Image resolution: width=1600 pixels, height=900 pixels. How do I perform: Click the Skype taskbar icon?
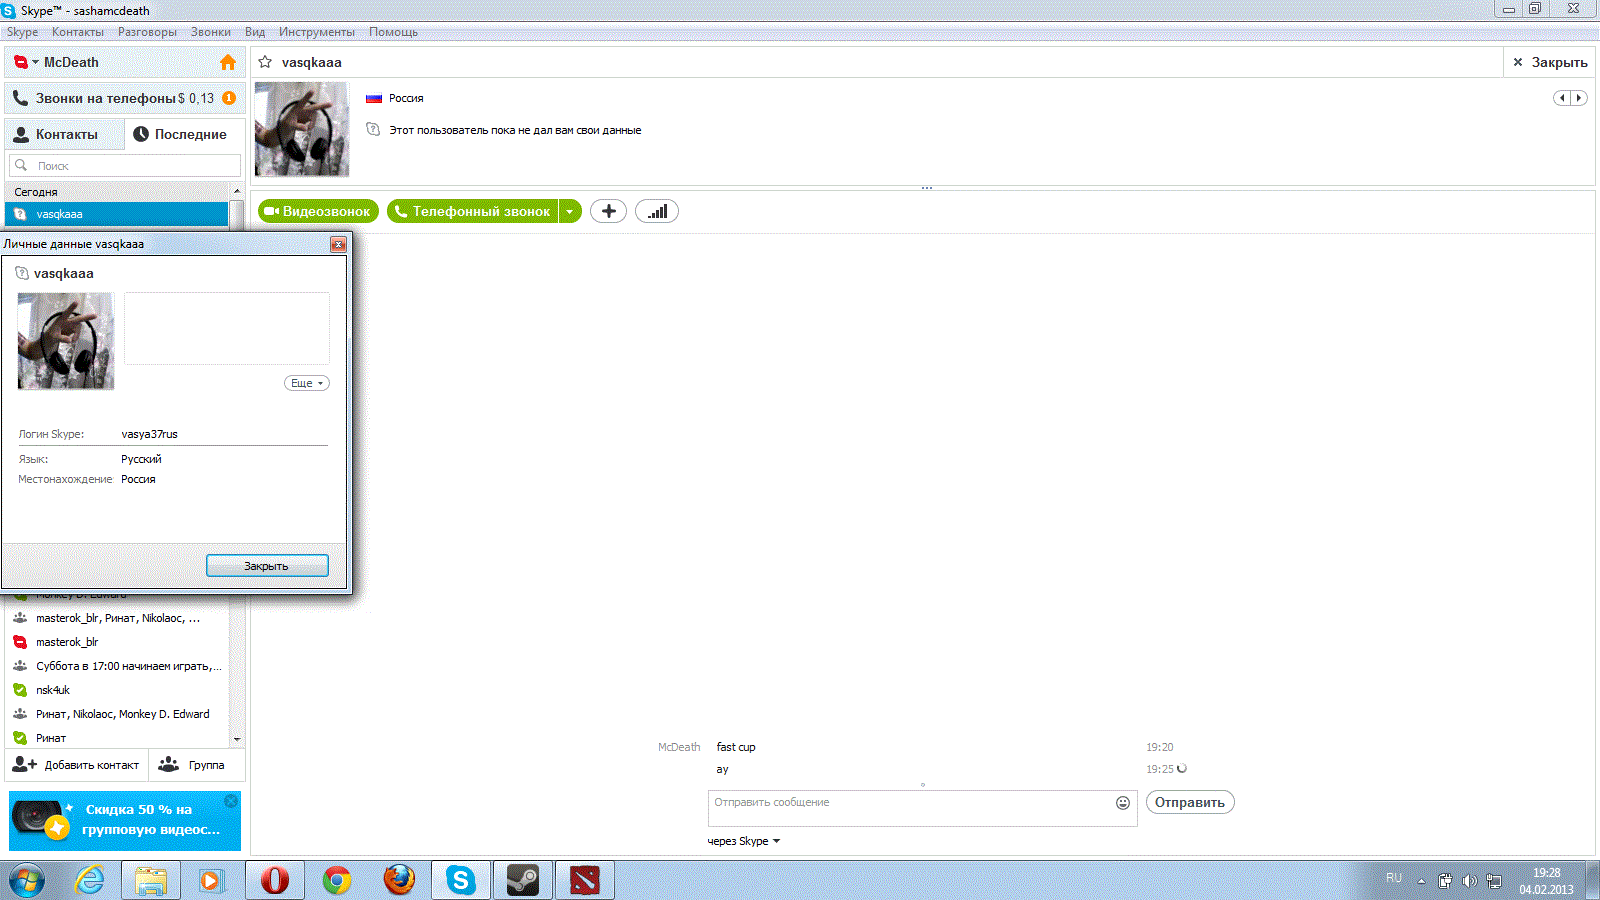point(461,880)
